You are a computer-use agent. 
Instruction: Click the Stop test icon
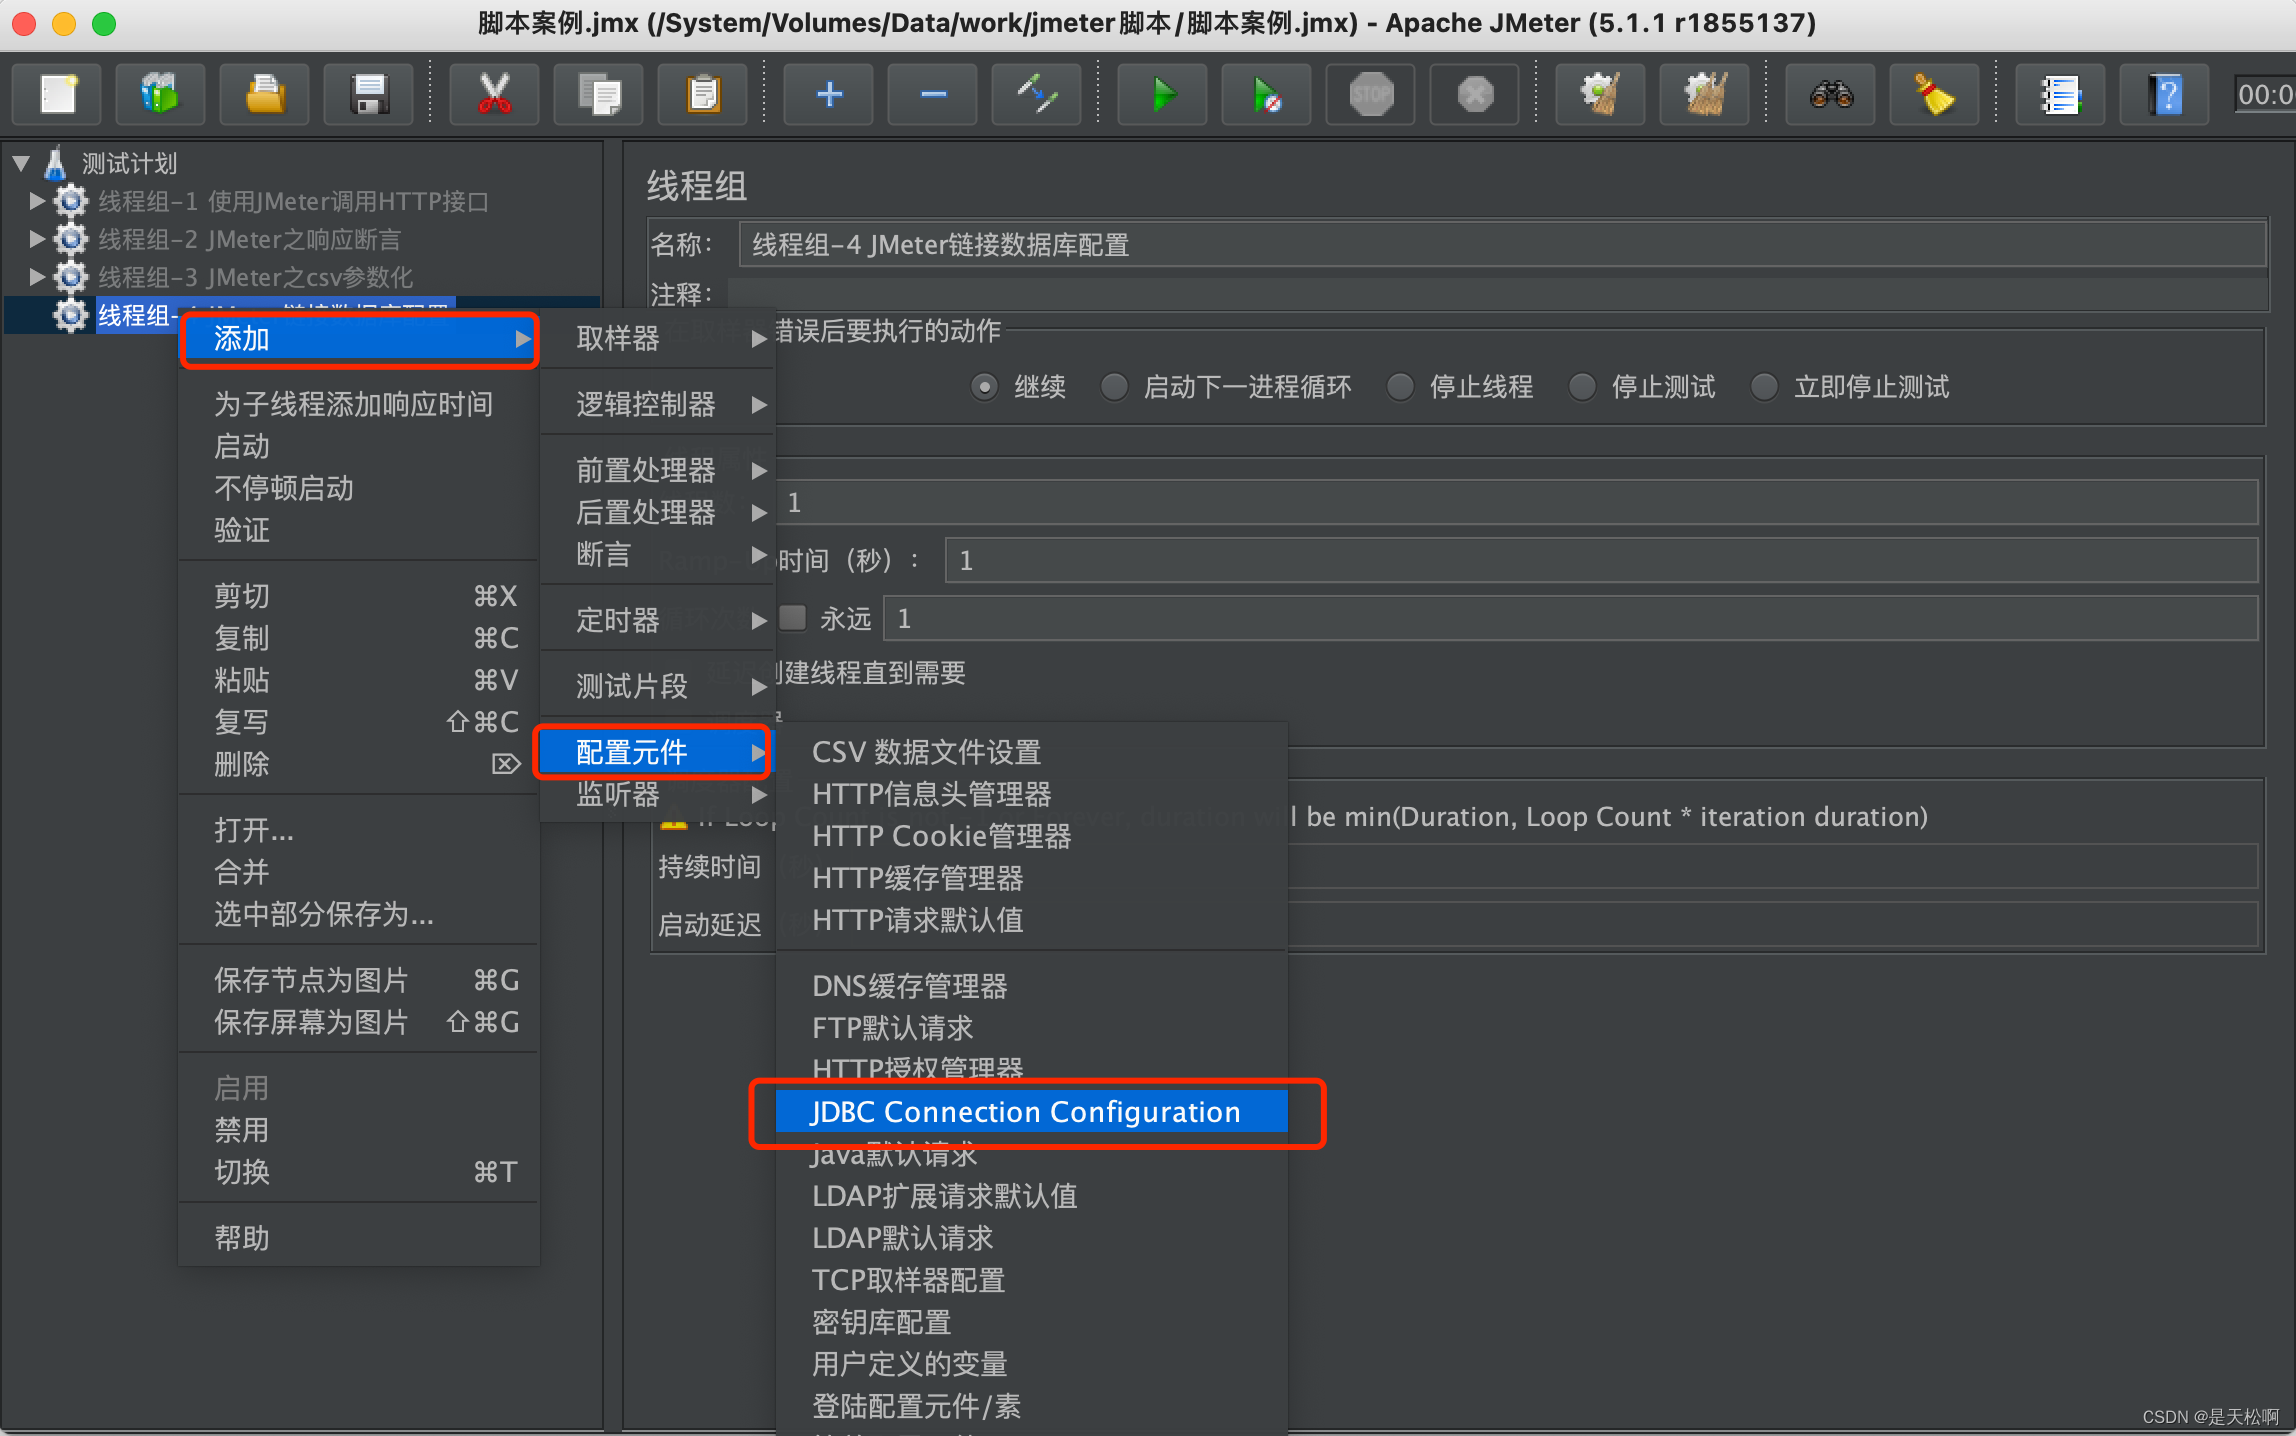click(x=1371, y=95)
